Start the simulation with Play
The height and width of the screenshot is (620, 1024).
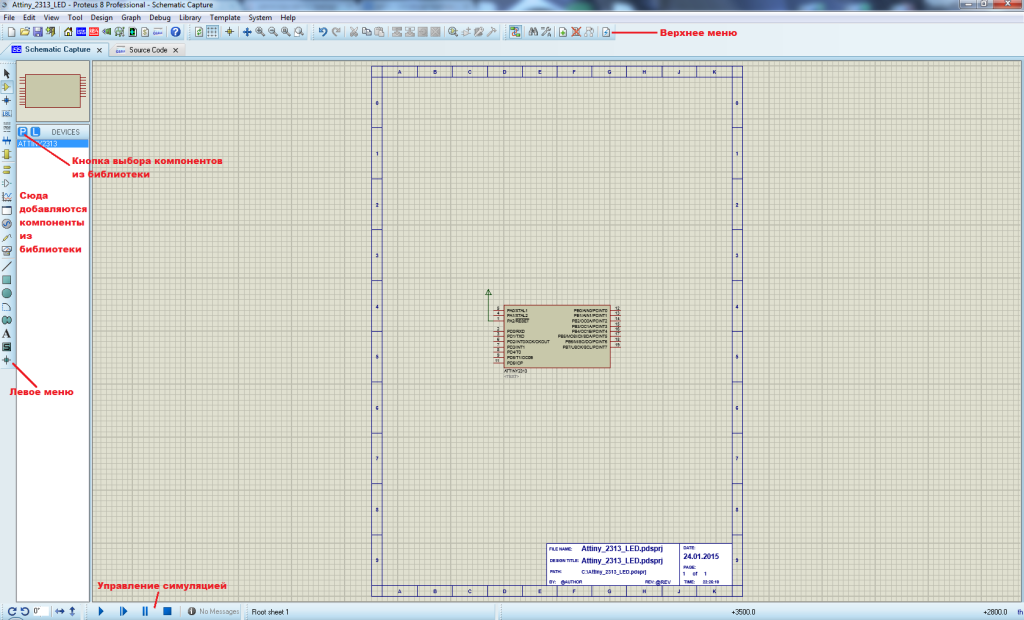101,612
